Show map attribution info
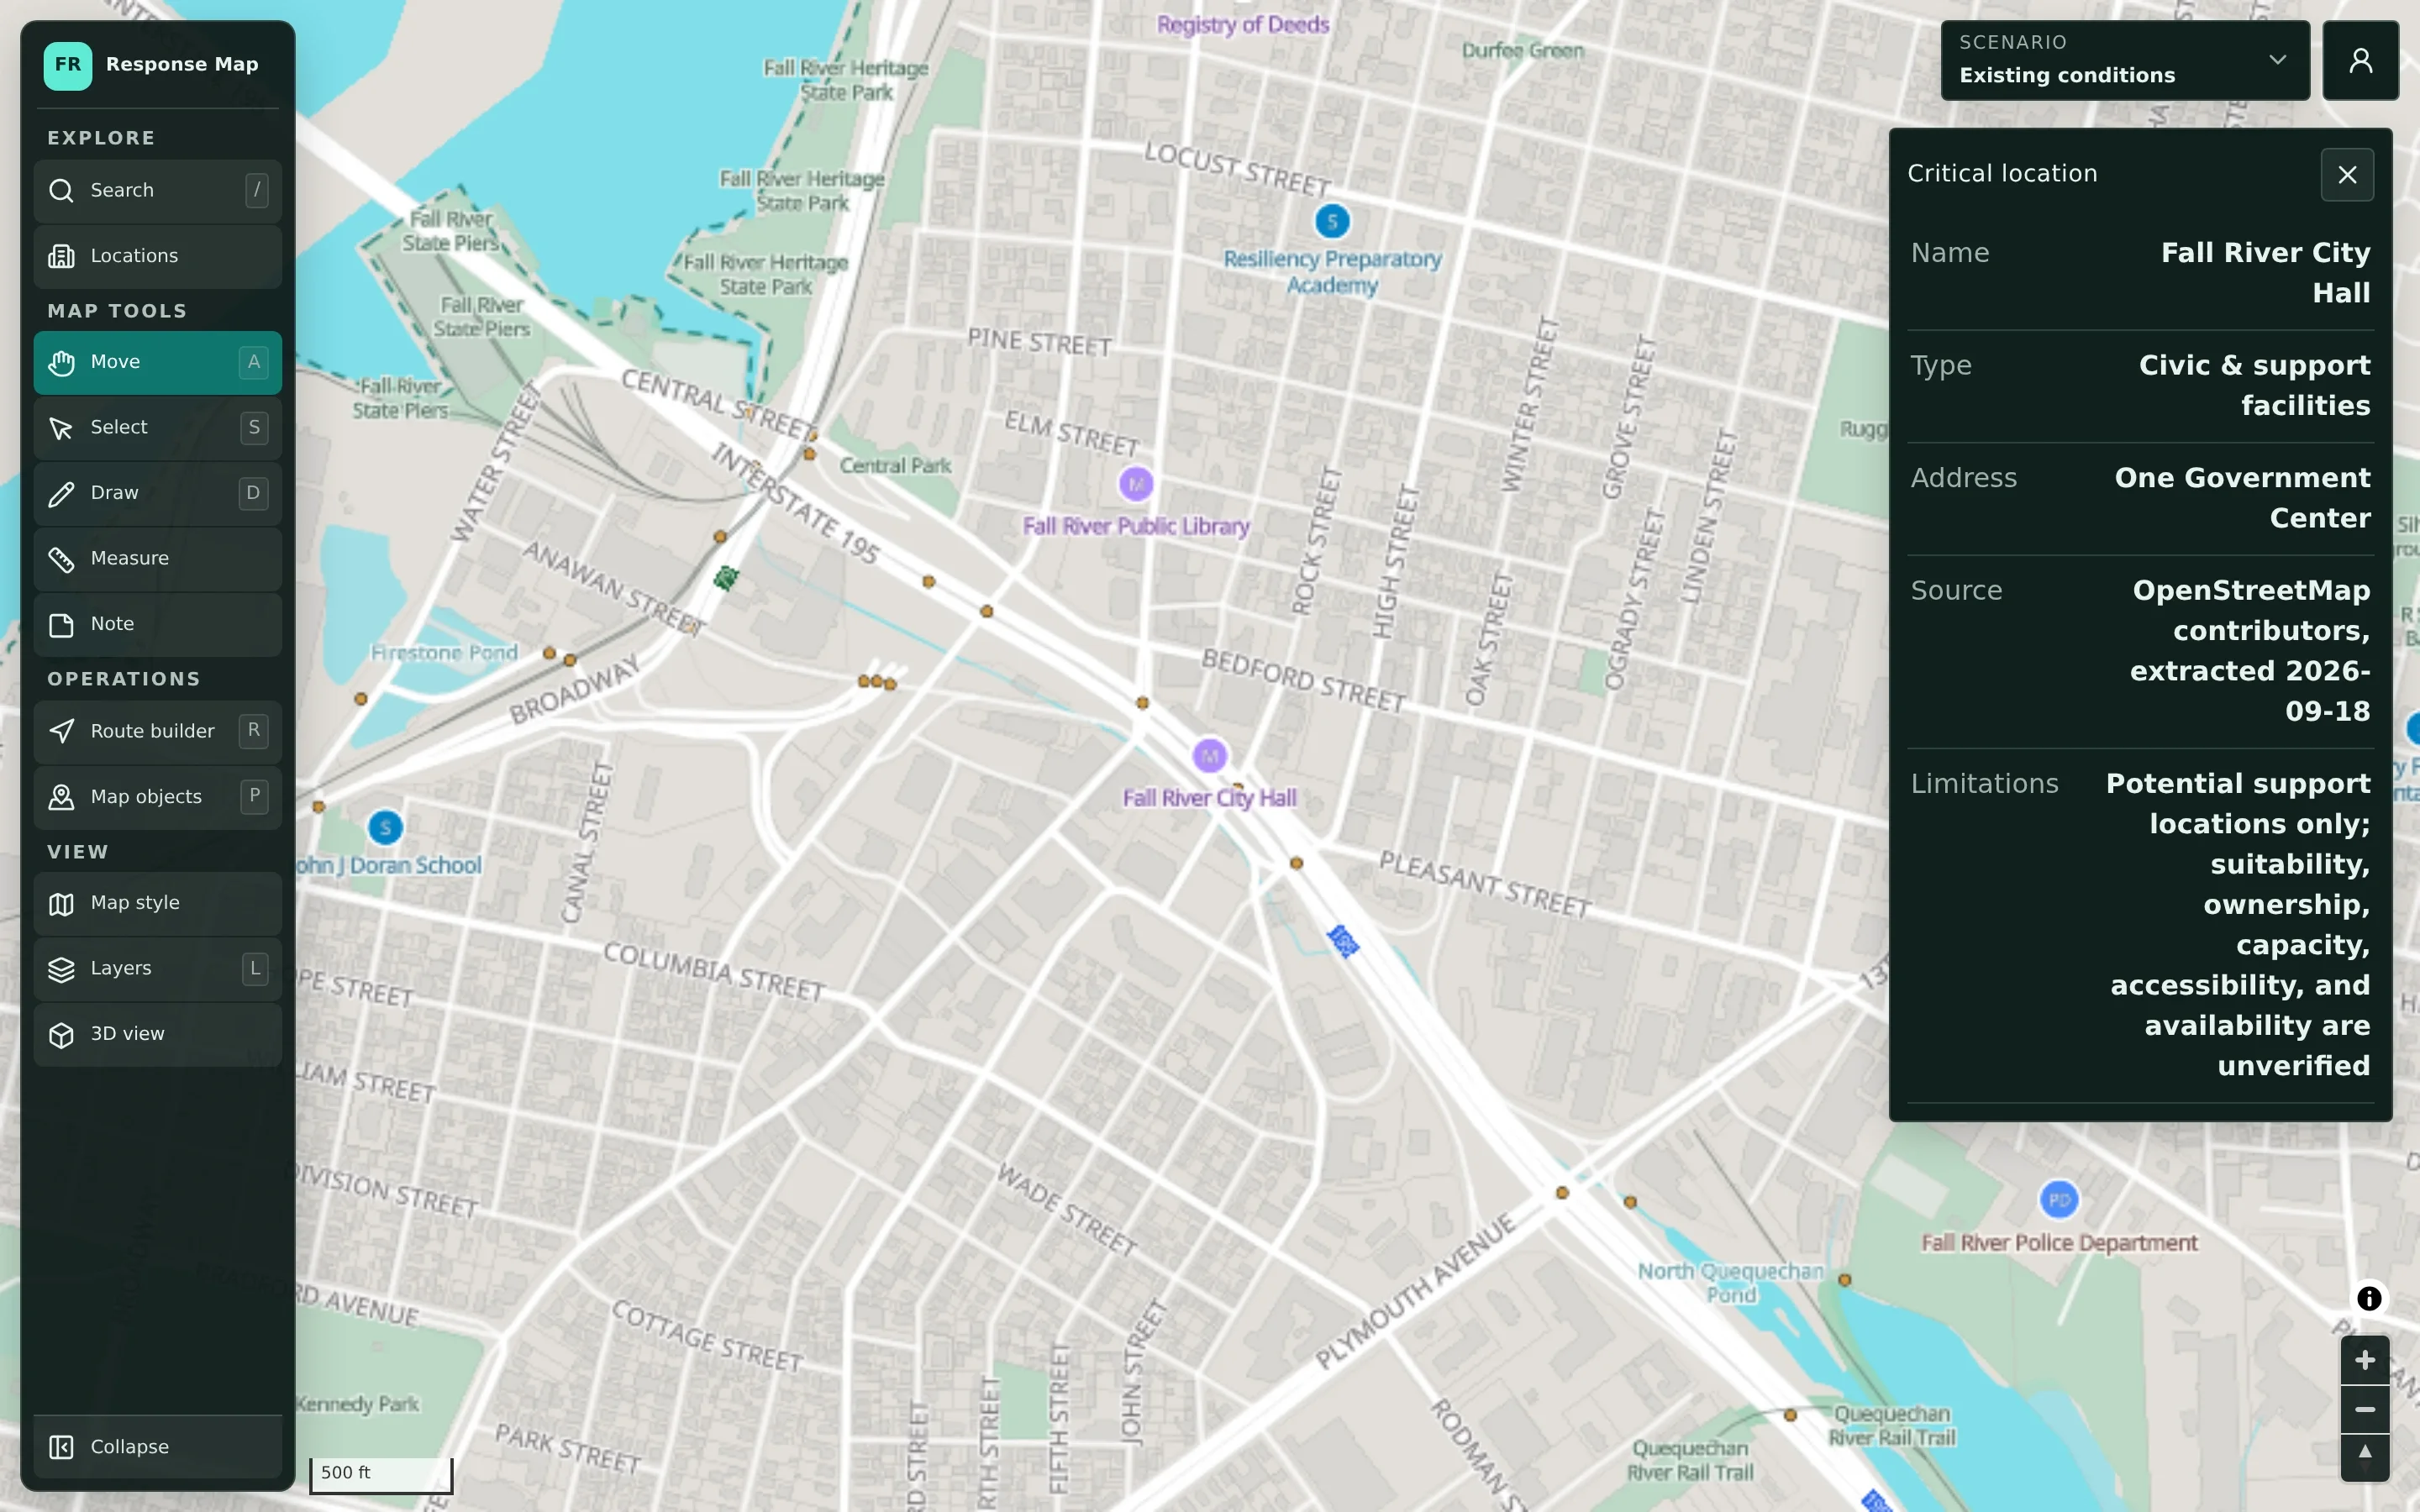Screen dimensions: 2420x1512 click(x=2369, y=1298)
